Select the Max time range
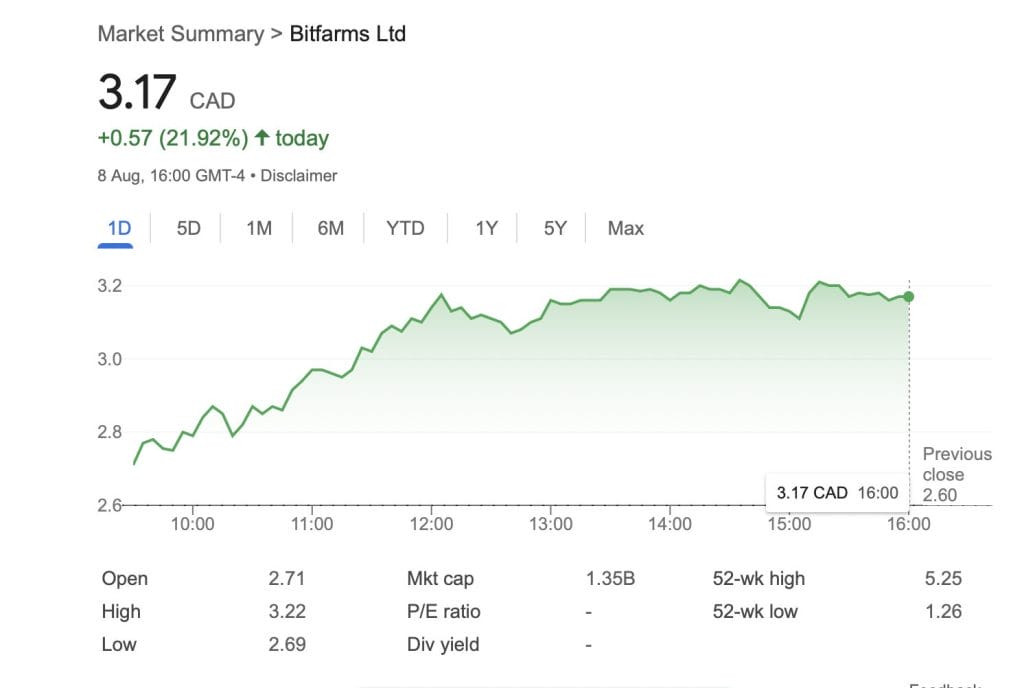 tap(625, 228)
